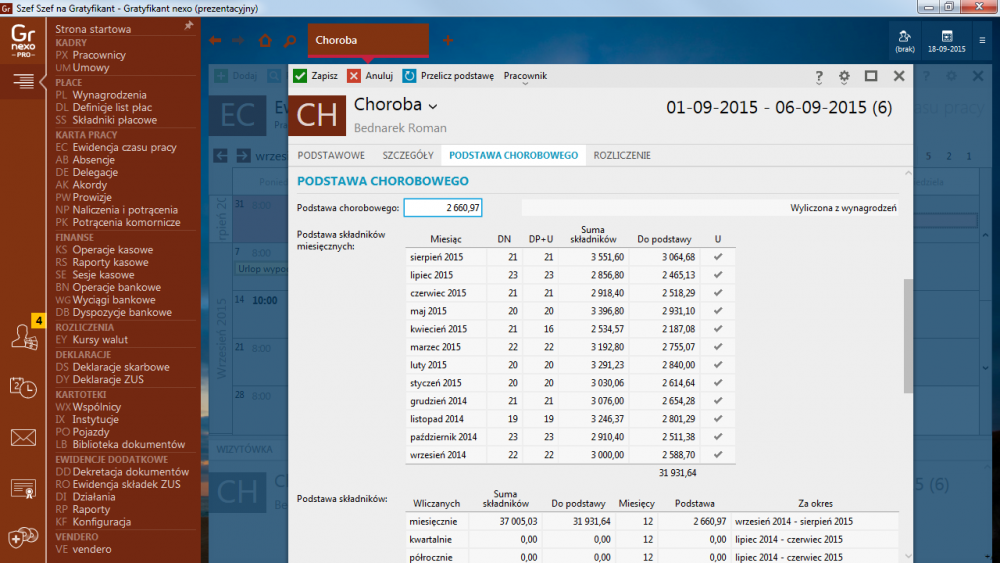
Task: Click the Przelicz podstawę refresh icon
Action: point(410,76)
